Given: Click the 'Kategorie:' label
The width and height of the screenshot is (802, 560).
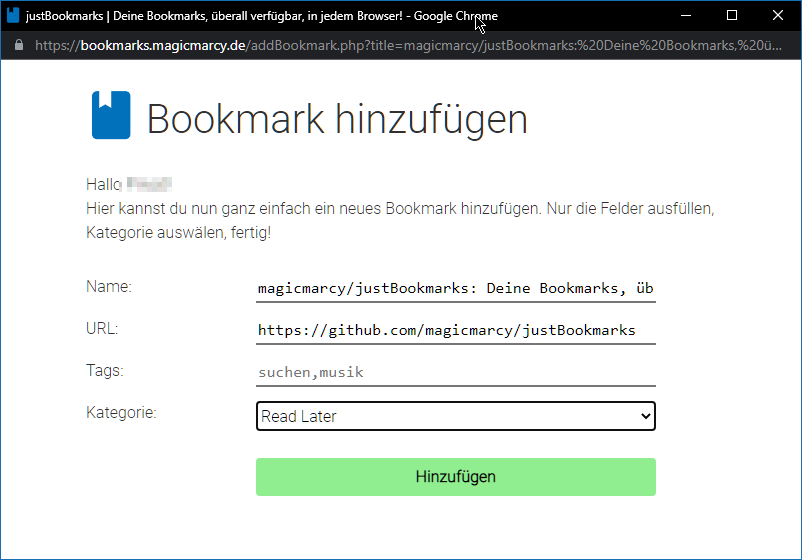Looking at the screenshot, I should coord(121,412).
